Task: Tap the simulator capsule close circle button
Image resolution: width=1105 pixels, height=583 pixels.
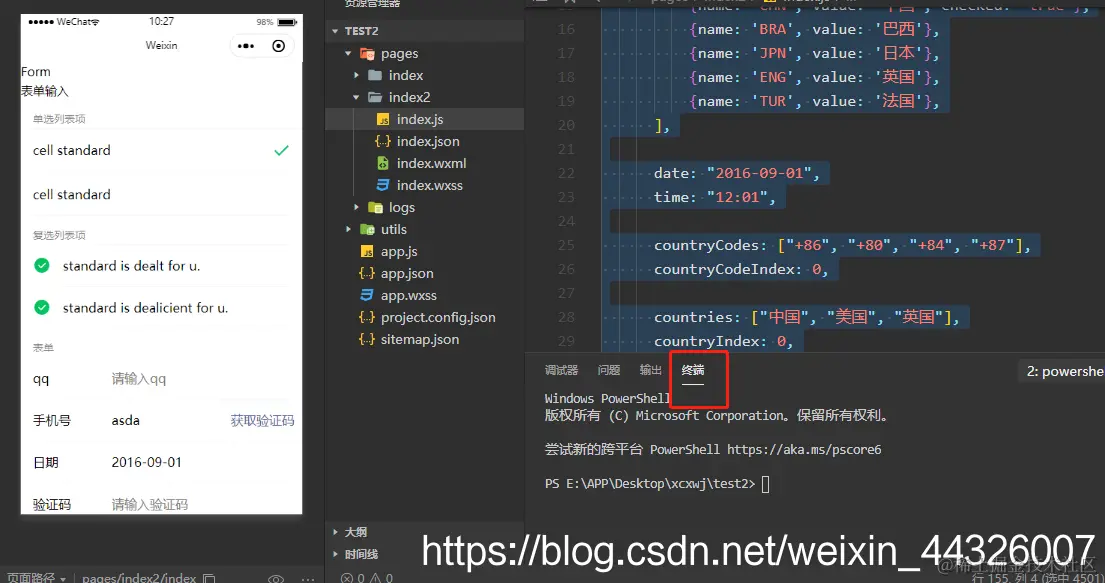Action: click(x=278, y=46)
